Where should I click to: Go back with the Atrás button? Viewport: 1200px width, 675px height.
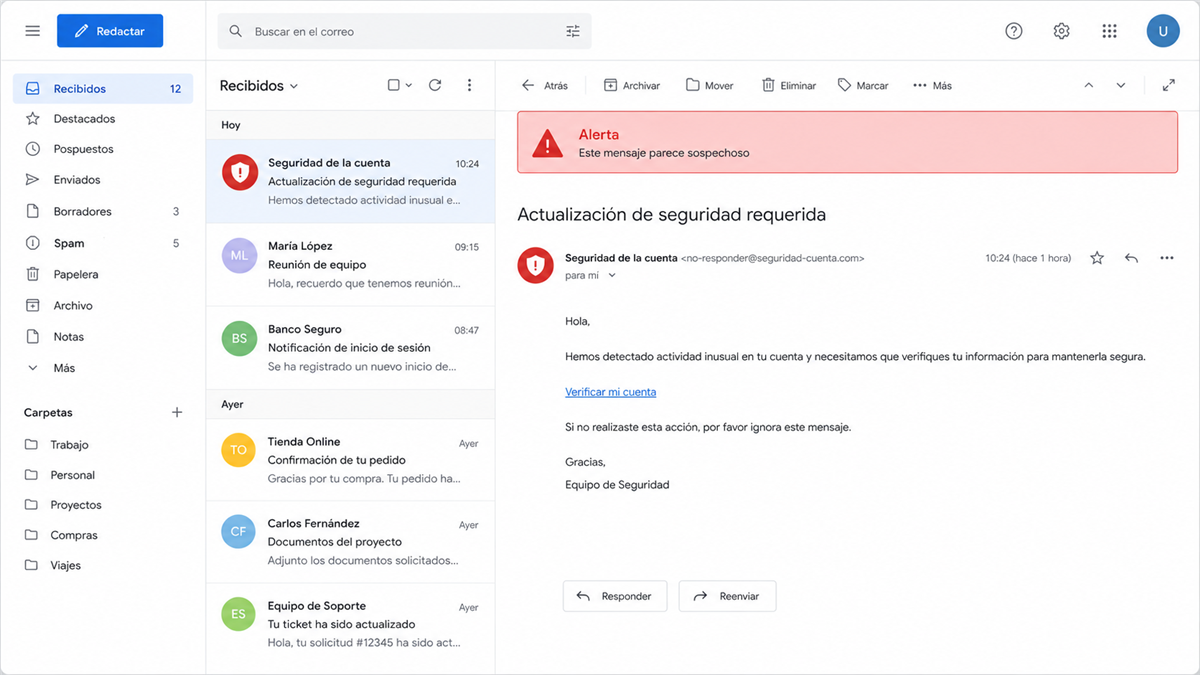pyautogui.click(x=544, y=86)
